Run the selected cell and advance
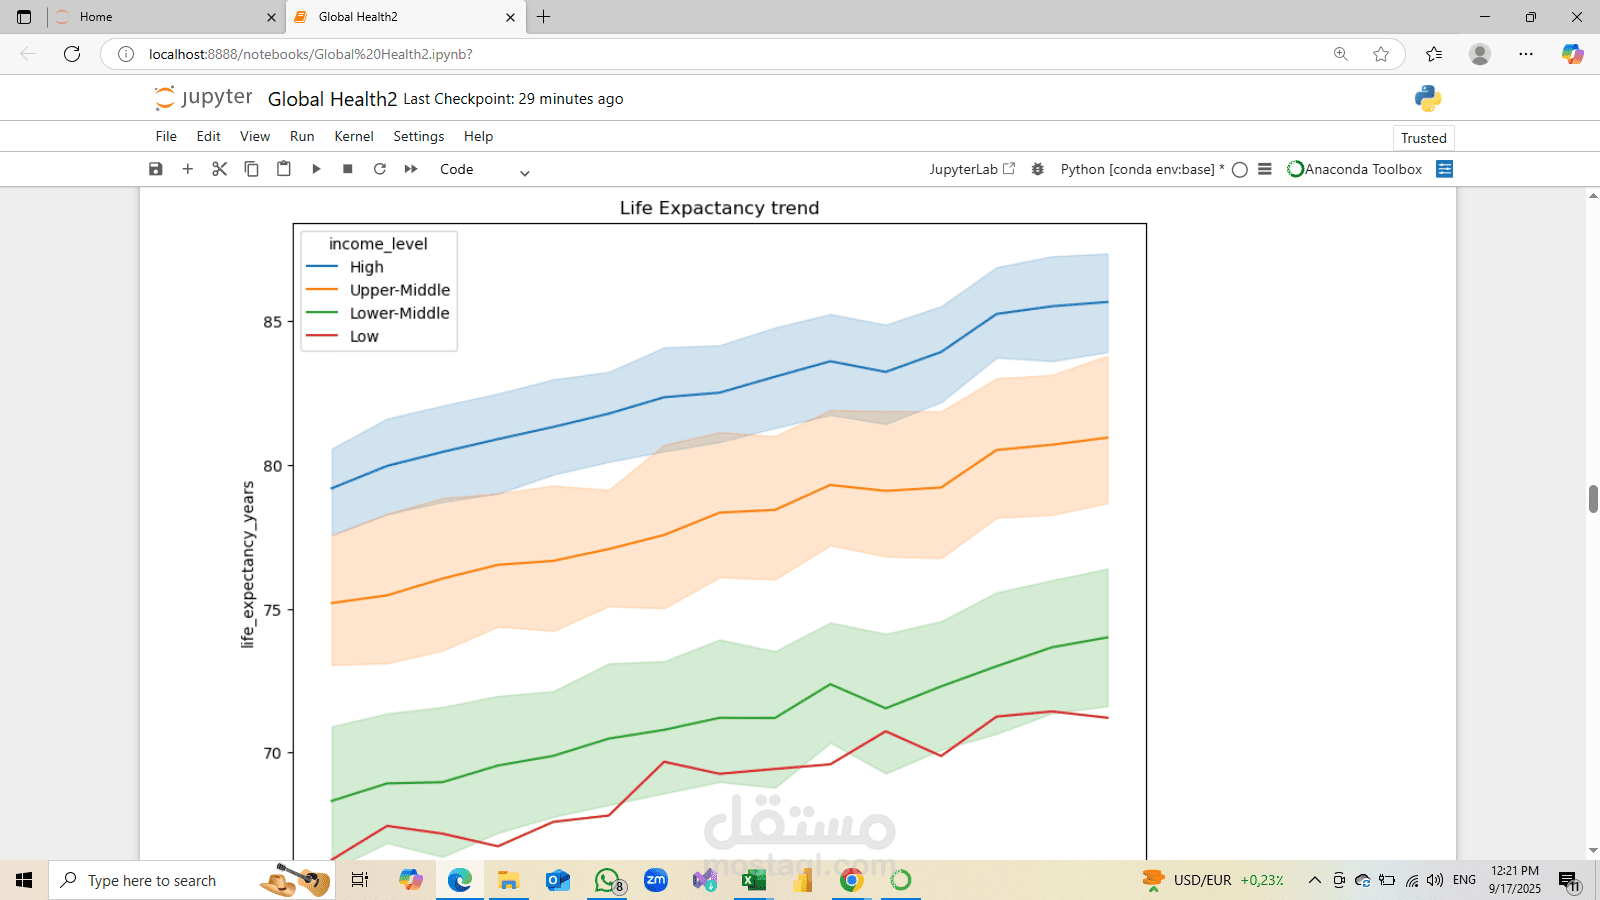Image resolution: width=1600 pixels, height=900 pixels. (x=316, y=169)
